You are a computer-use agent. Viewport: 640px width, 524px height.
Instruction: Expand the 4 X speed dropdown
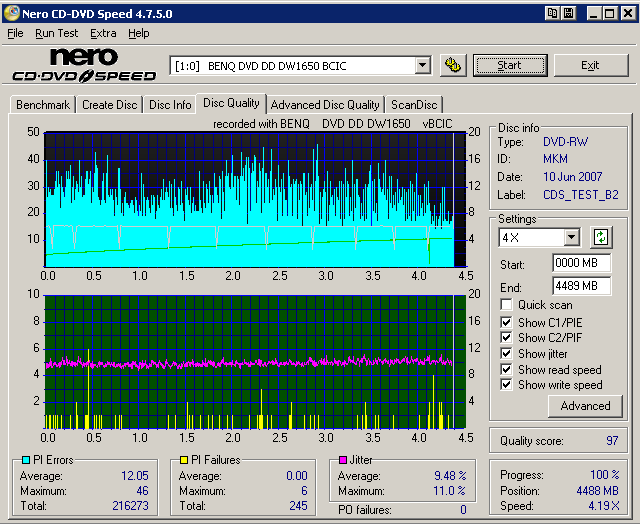[571, 237]
